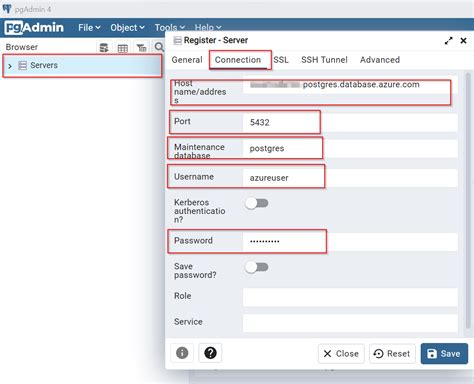
Task: Click the Filtered Rows icon in Browser toolbar
Action: pyautogui.click(x=141, y=48)
